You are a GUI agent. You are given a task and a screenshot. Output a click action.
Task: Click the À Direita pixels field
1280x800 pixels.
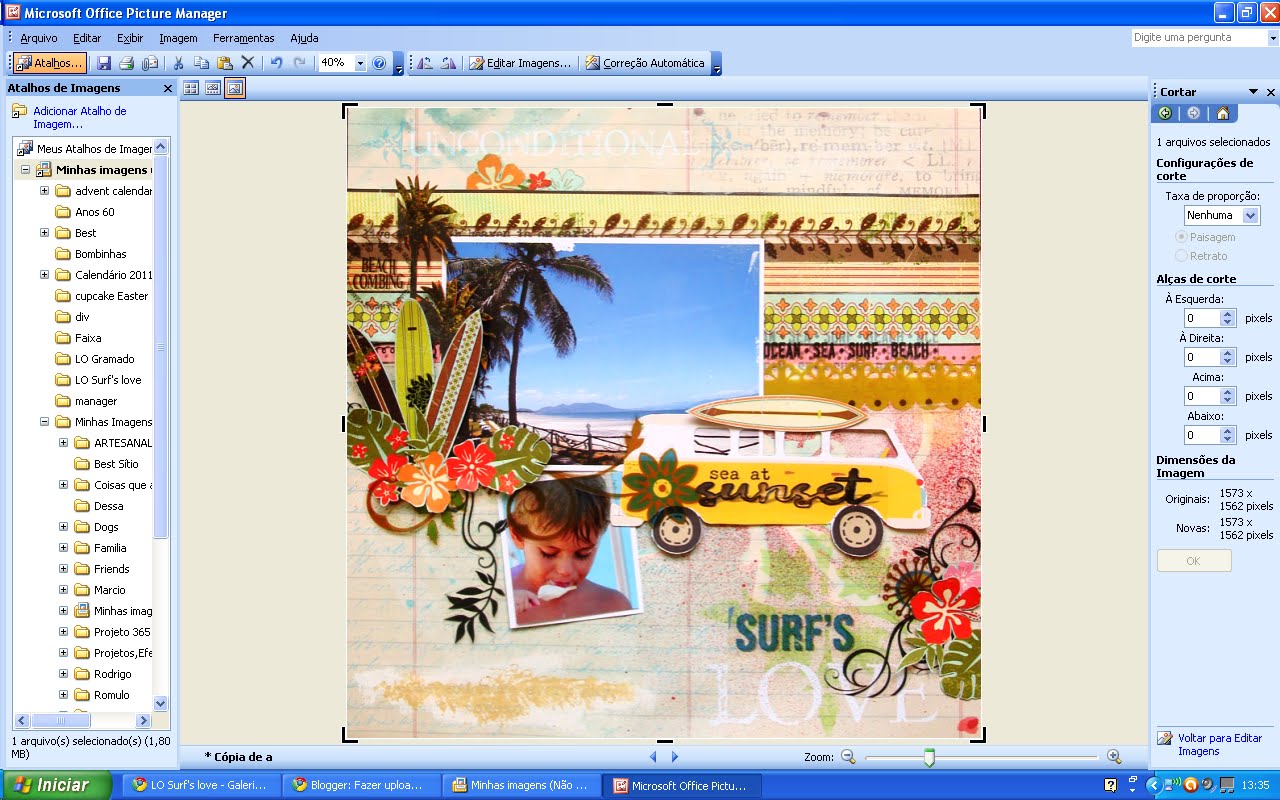1202,357
